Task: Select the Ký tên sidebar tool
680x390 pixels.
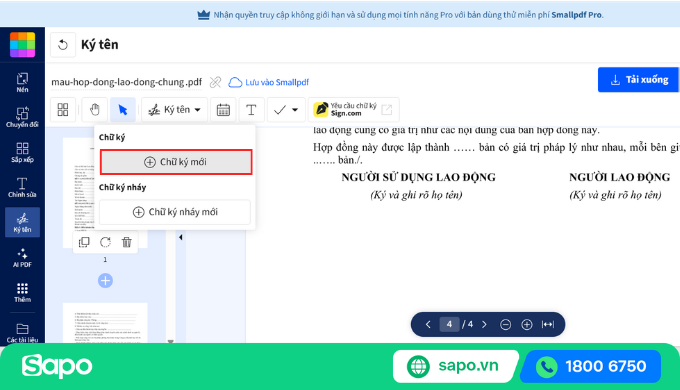Action: click(x=22, y=222)
